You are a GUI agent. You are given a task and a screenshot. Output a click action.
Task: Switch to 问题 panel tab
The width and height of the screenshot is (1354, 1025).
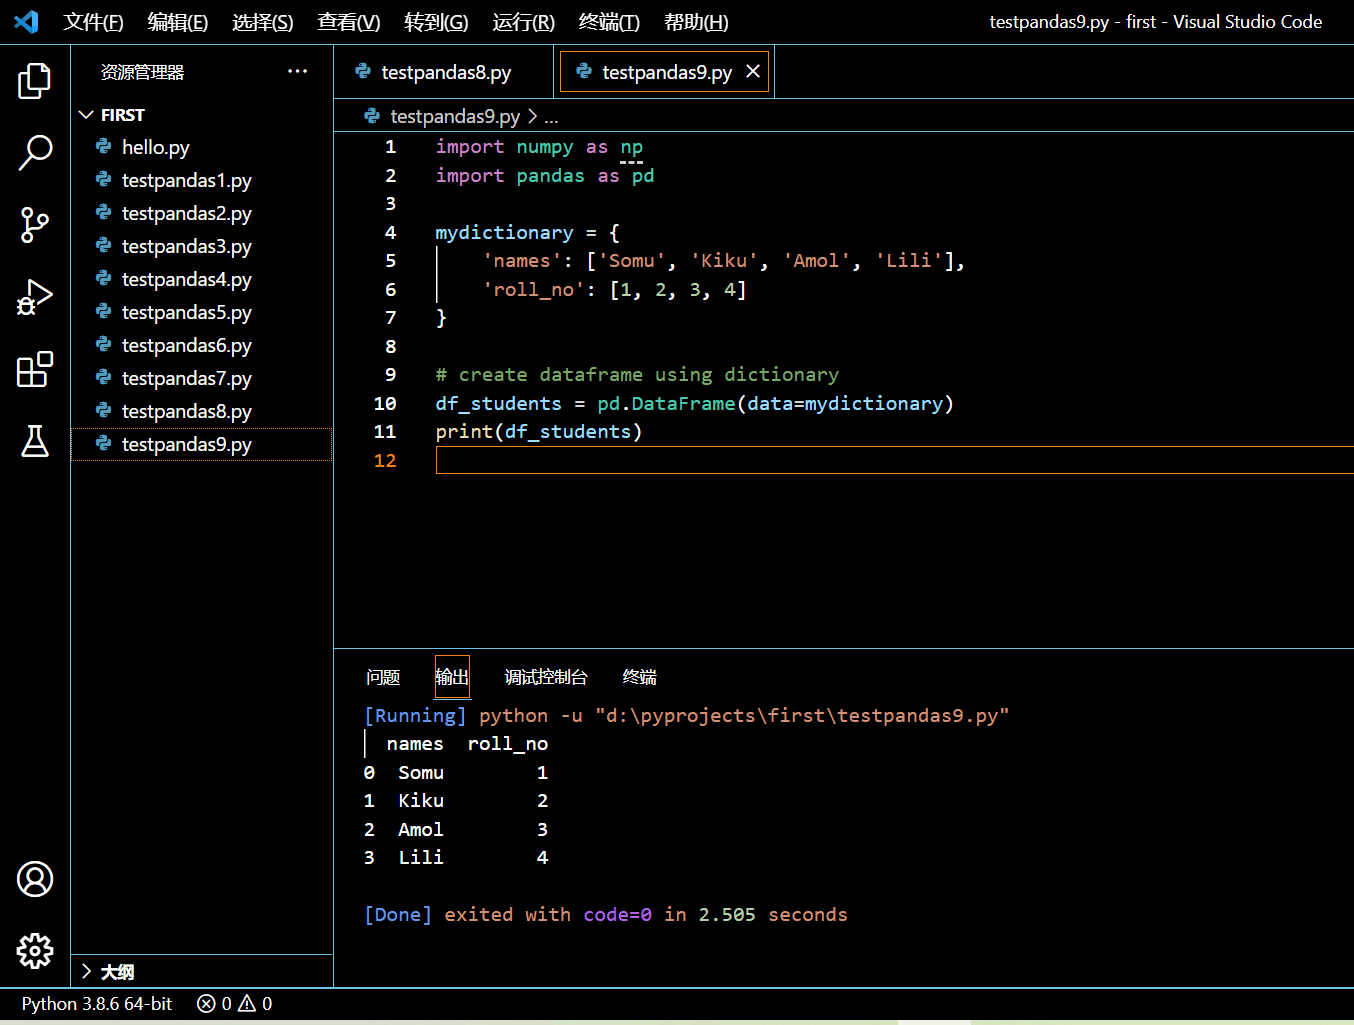point(383,677)
